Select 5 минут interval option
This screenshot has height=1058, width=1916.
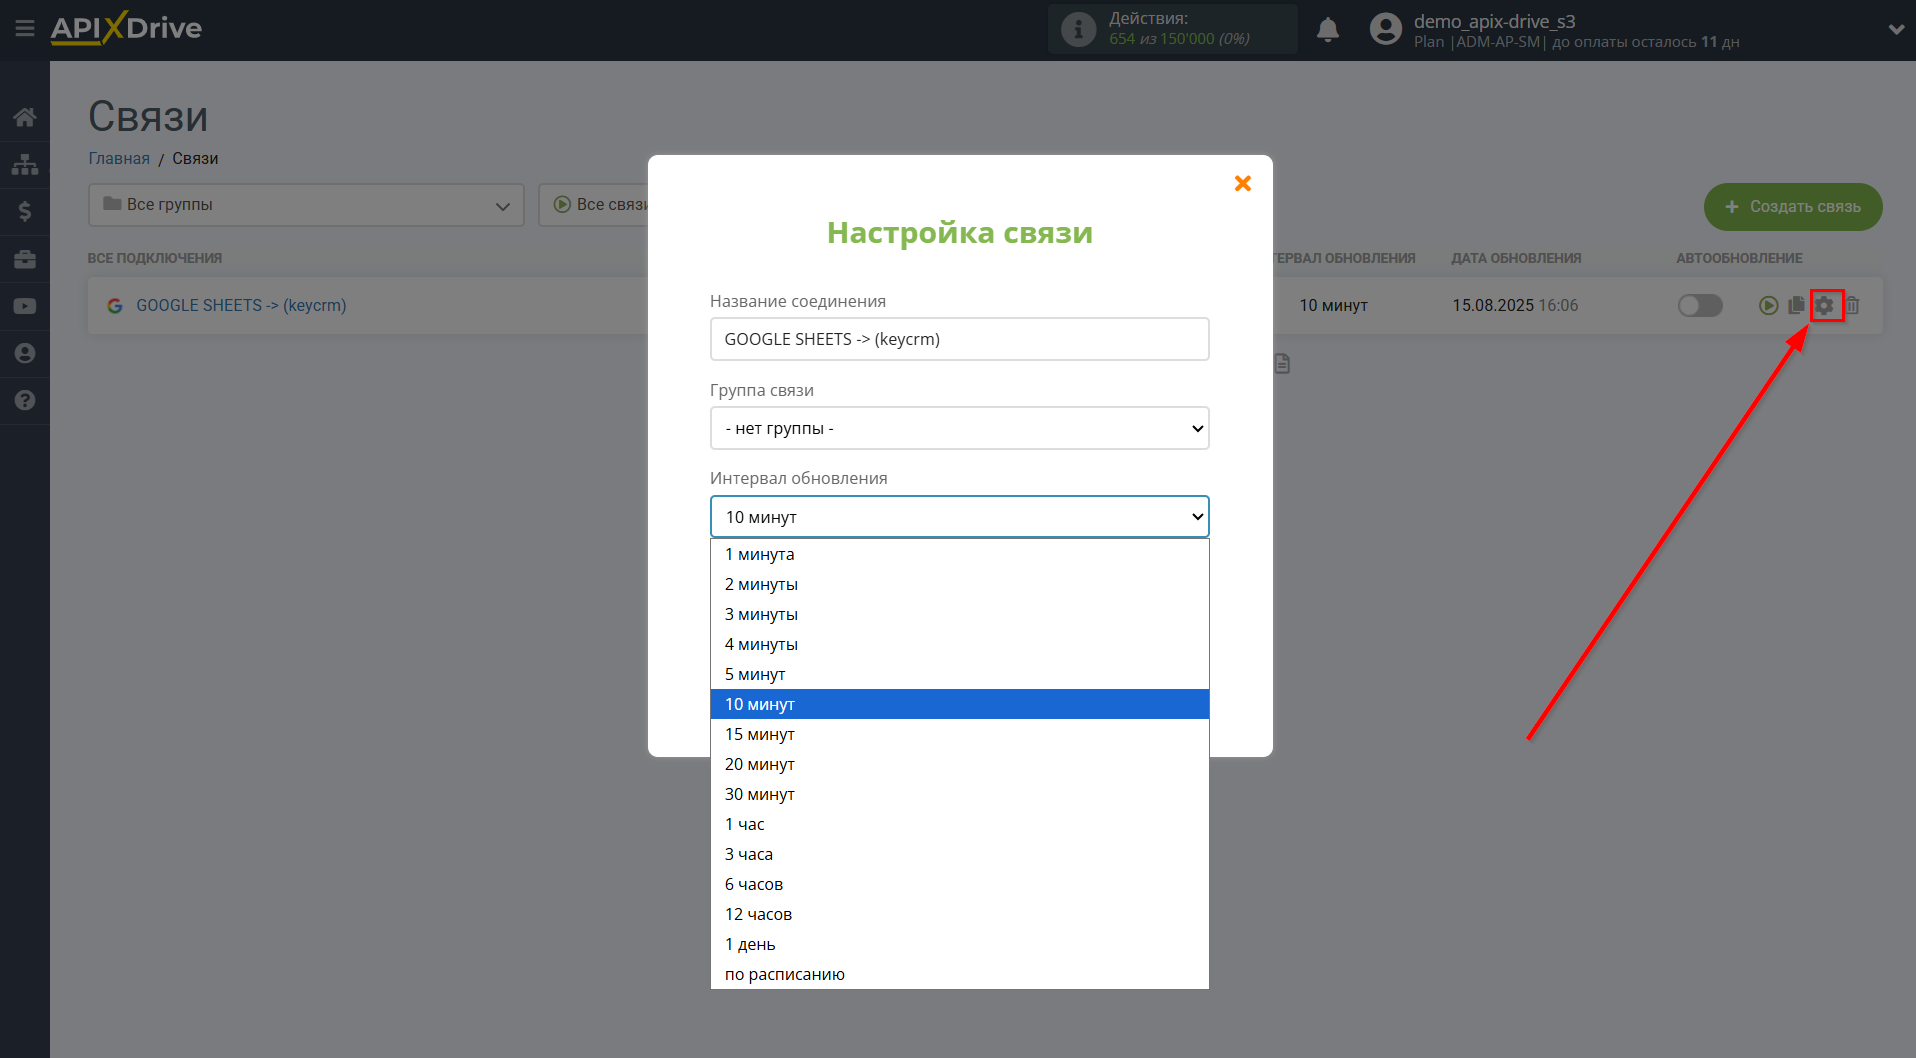coord(959,674)
